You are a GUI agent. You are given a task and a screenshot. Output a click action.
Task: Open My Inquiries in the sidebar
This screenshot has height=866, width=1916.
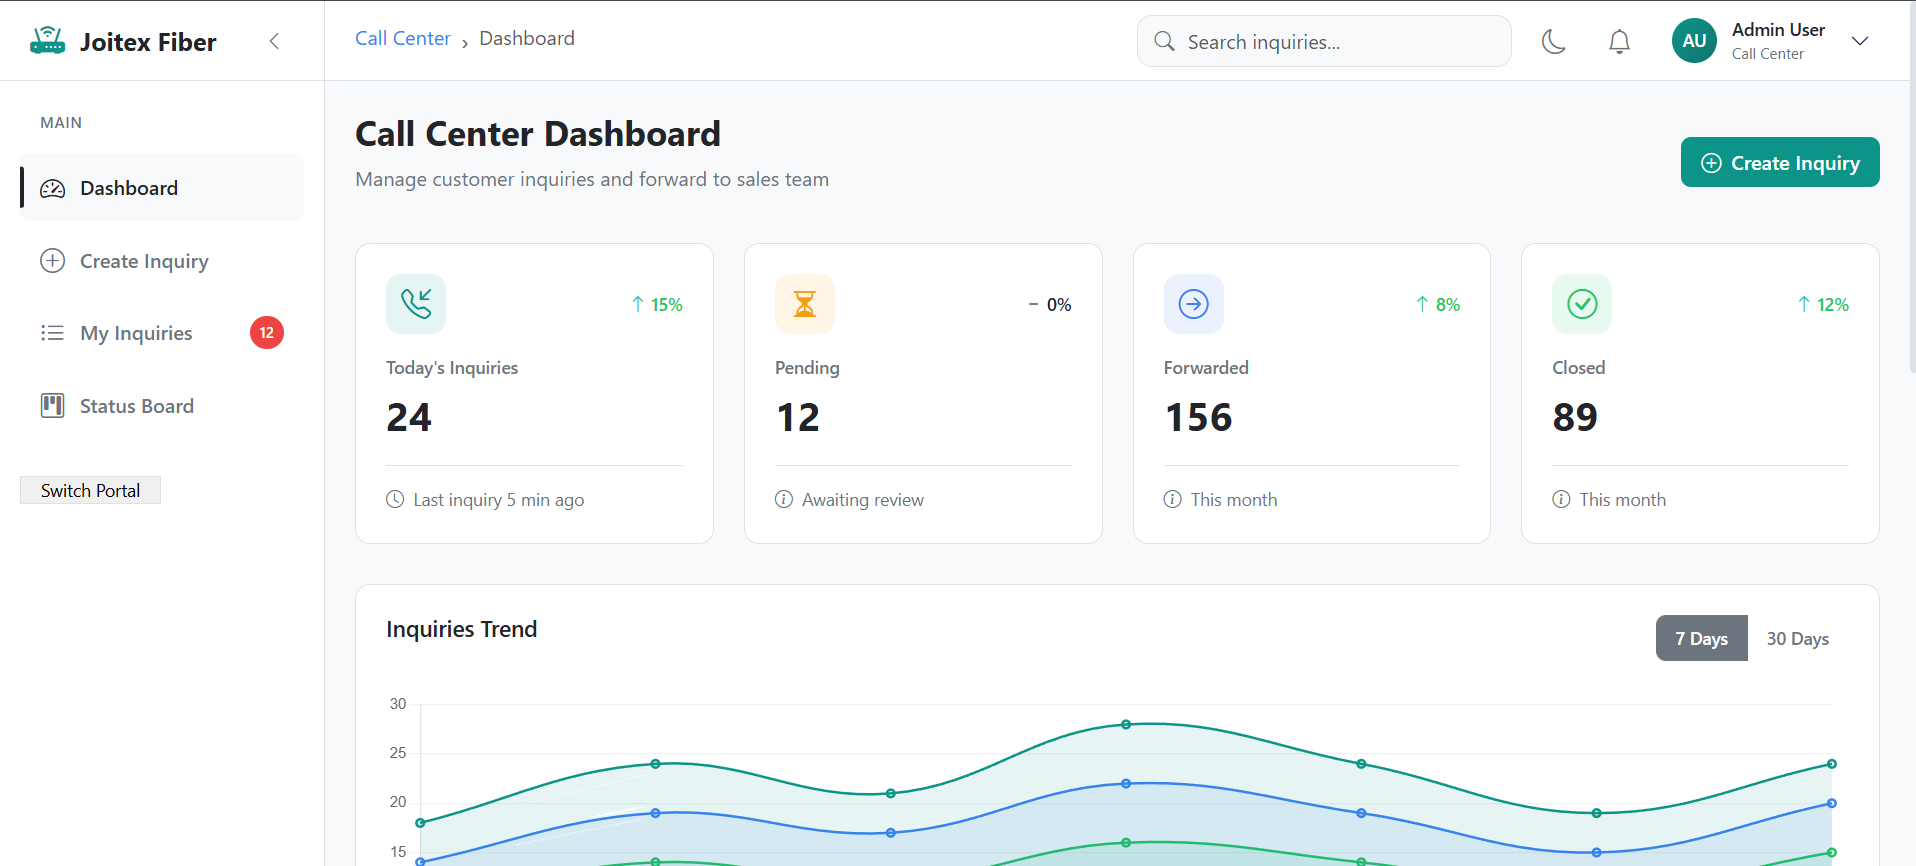(162, 333)
